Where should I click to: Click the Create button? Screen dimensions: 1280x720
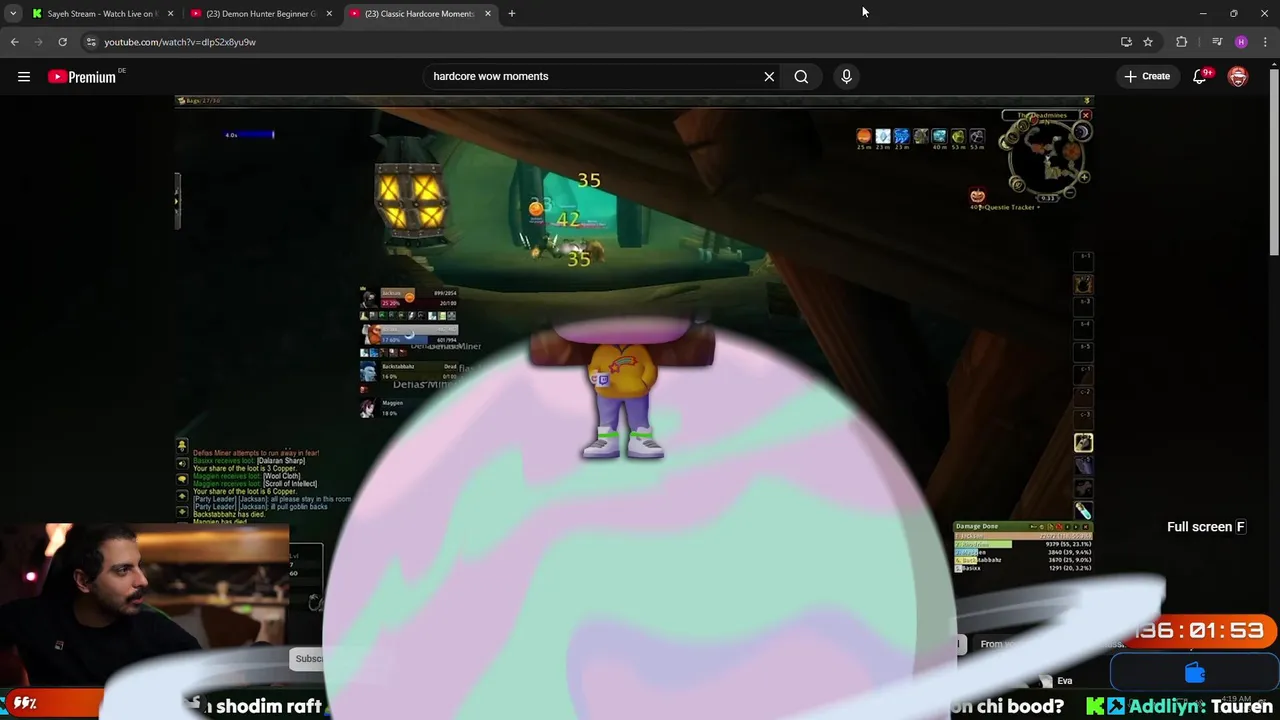point(1146,76)
